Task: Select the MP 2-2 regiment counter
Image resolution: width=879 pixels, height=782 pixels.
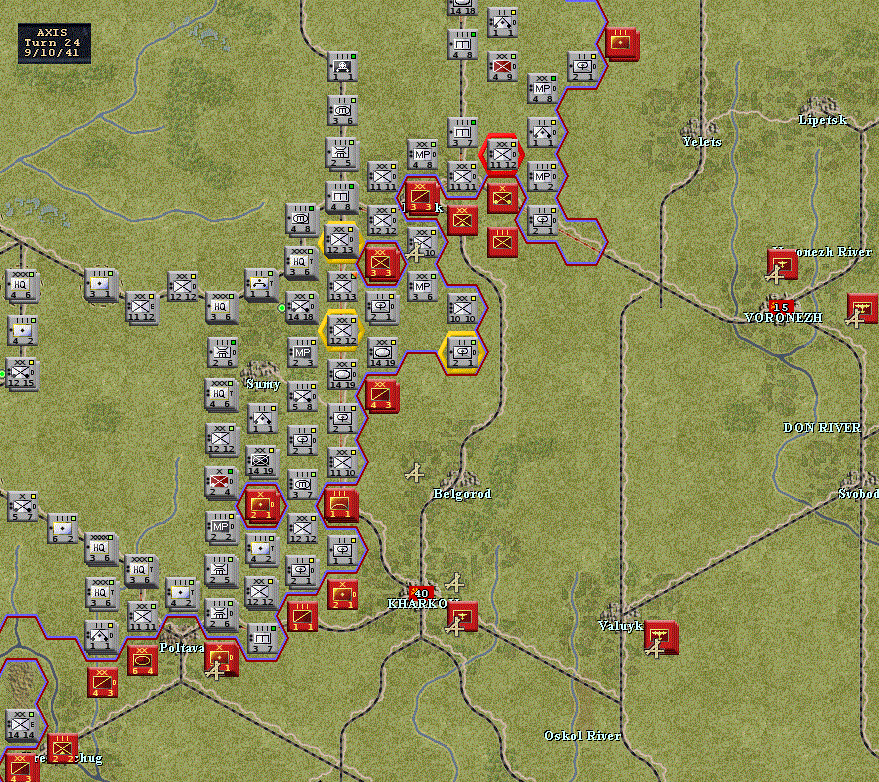Action: (221, 527)
